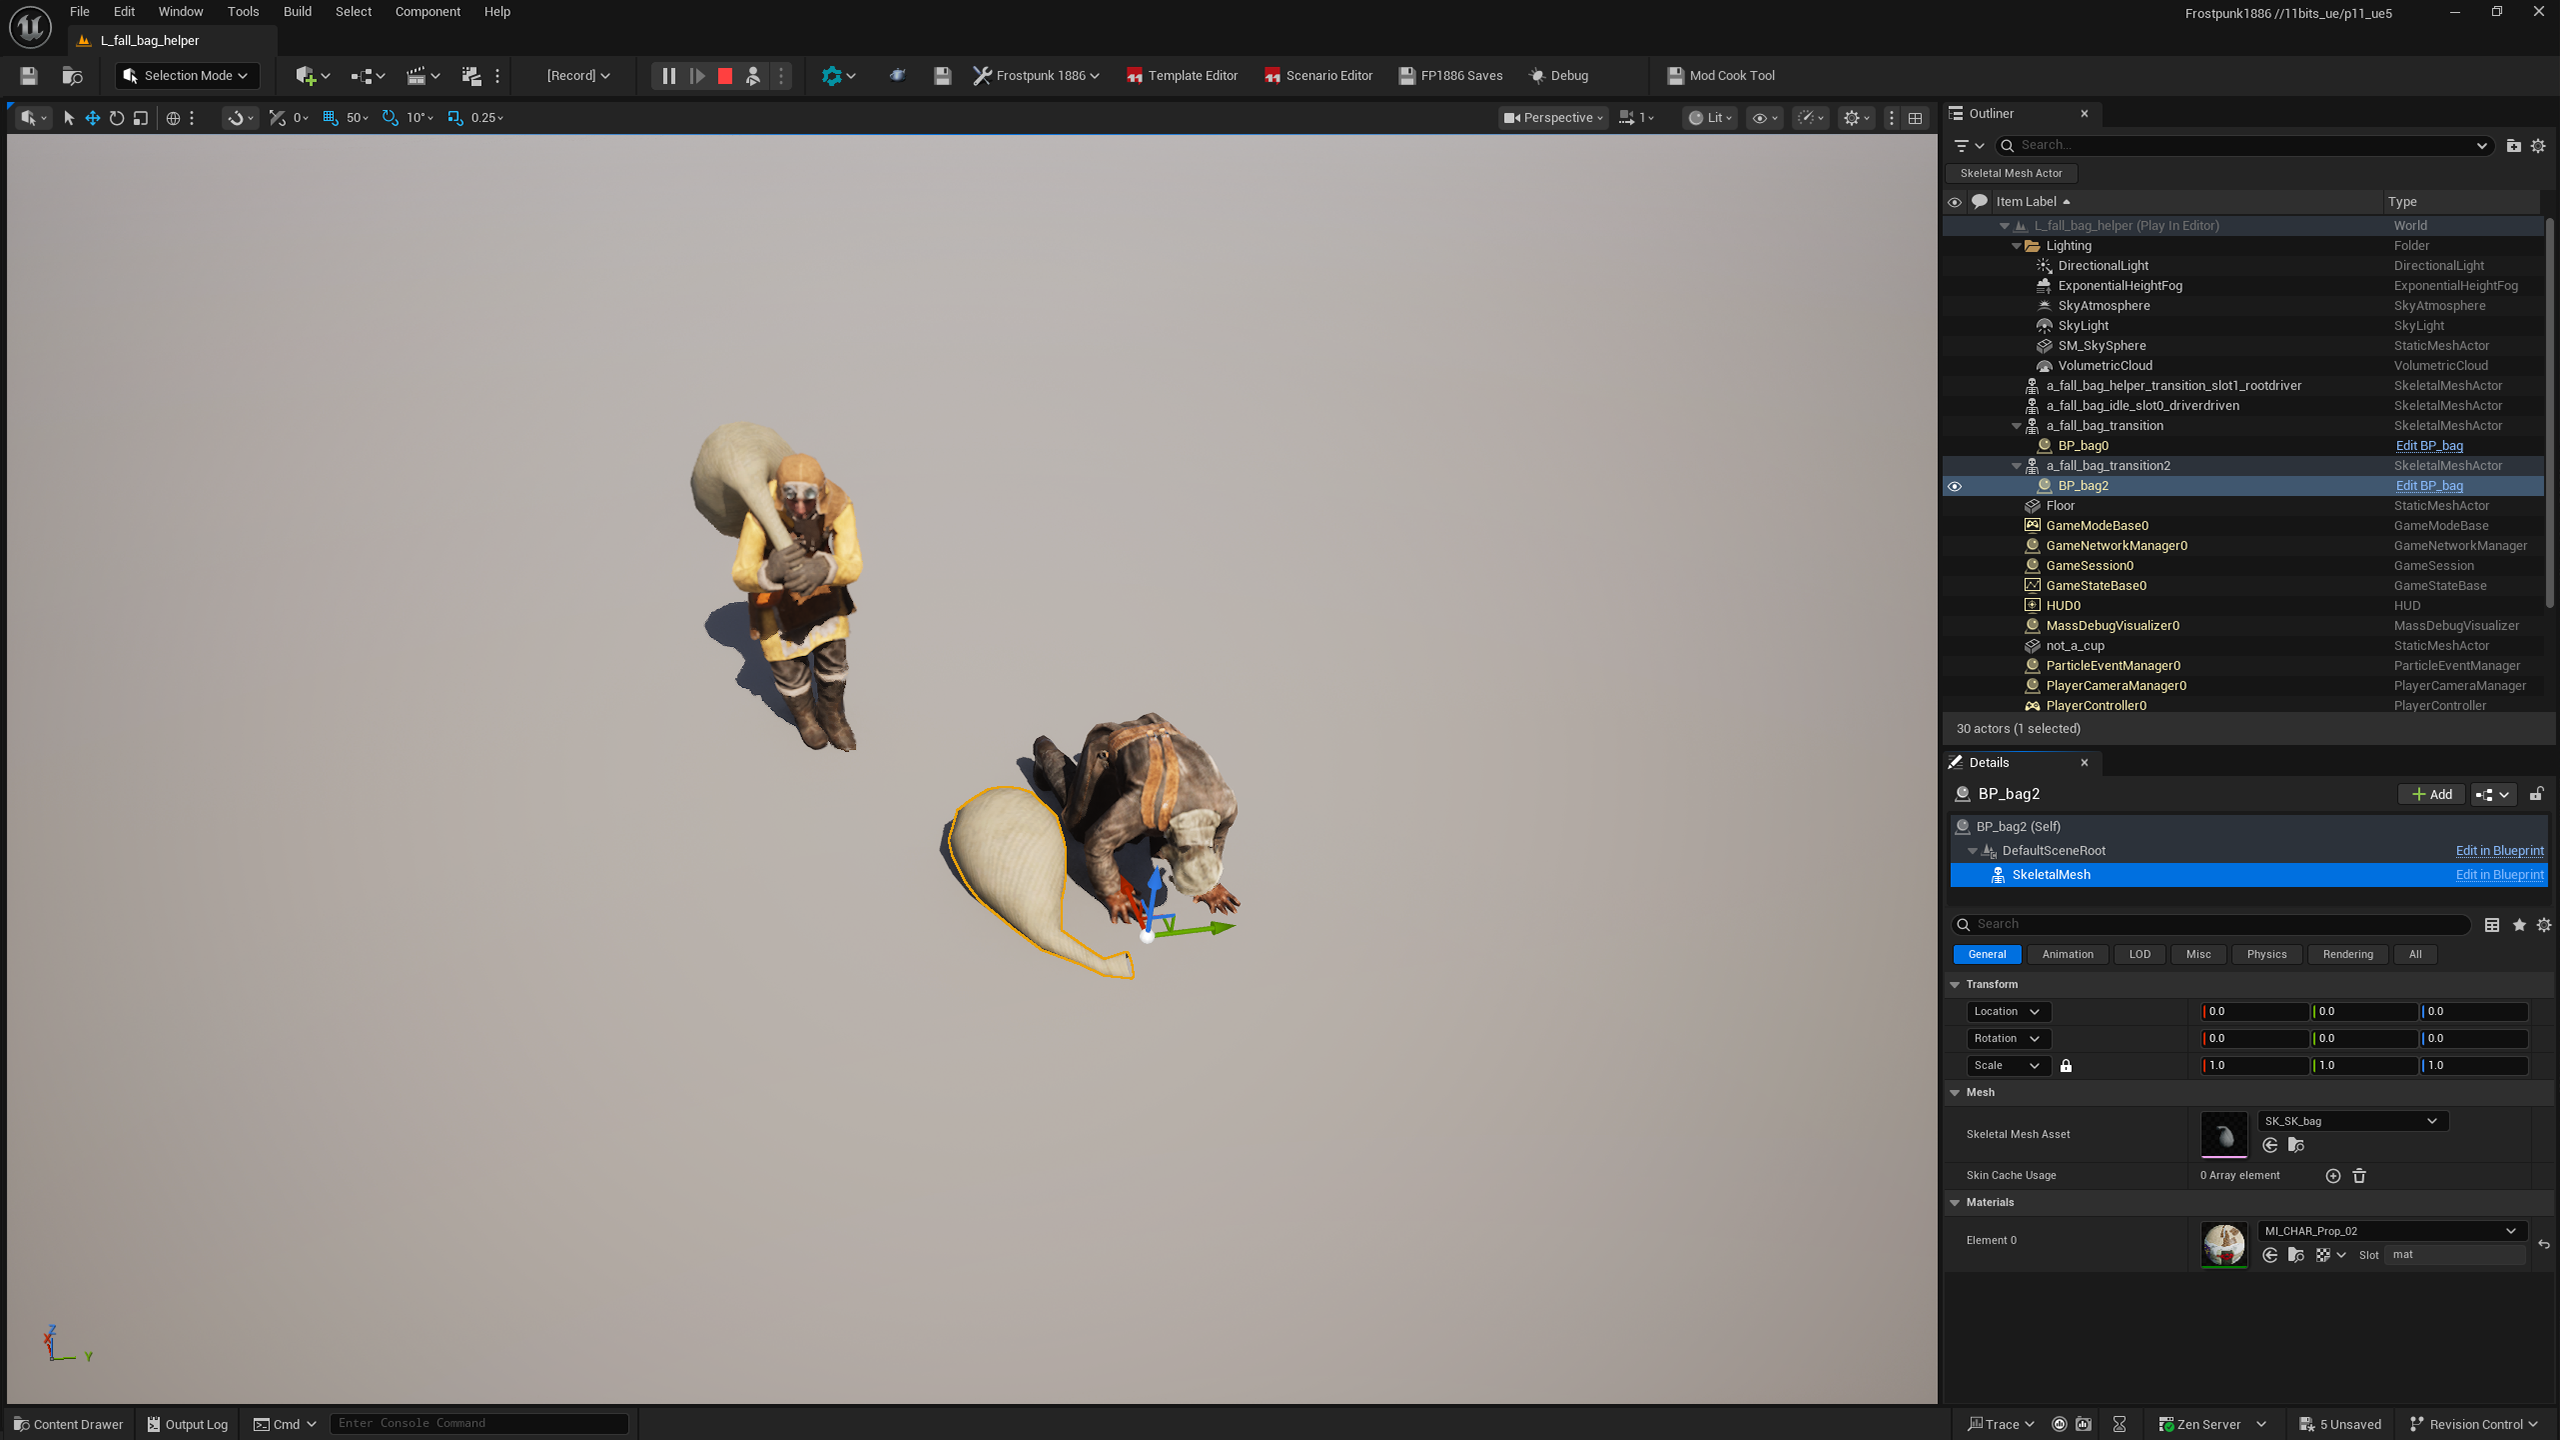Screen dimensions: 2560x1440
Task: Toggle grid location snapping icon
Action: tap(330, 118)
